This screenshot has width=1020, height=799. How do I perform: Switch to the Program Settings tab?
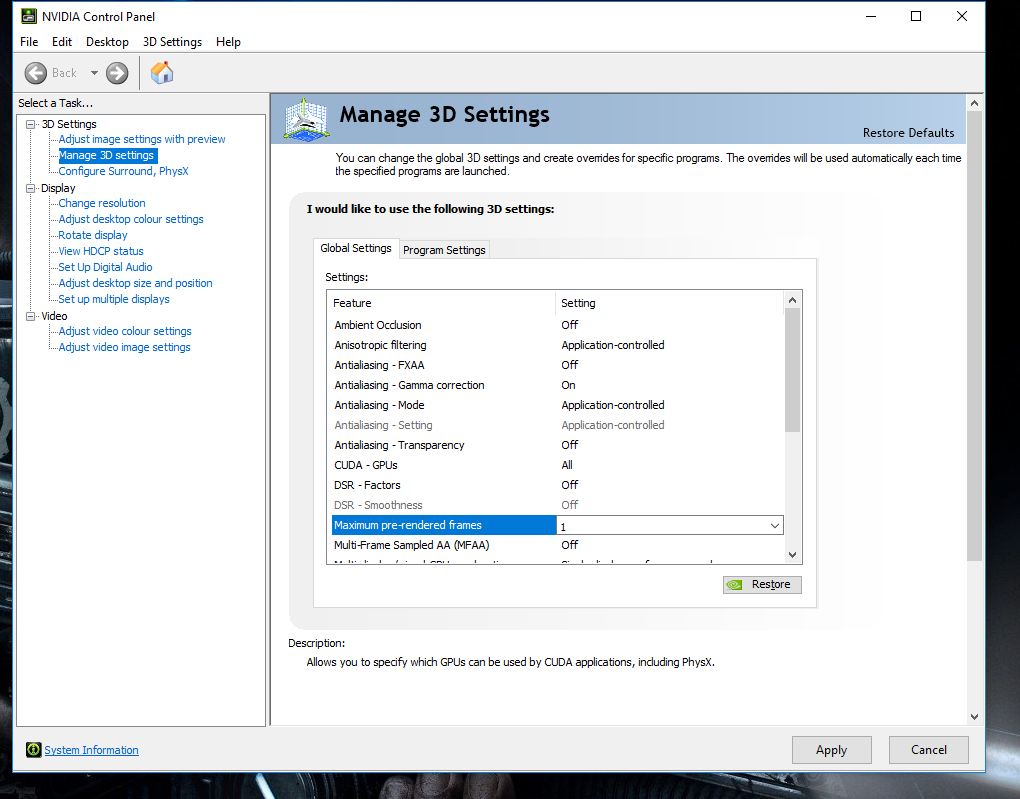(444, 250)
